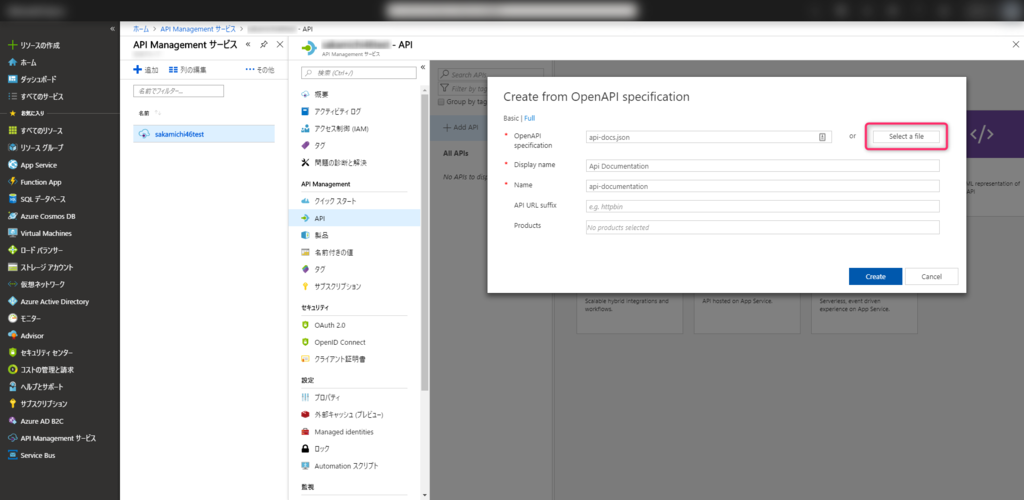Edit the Name field api-documentation
The height and width of the screenshot is (500, 1024).
(x=763, y=186)
